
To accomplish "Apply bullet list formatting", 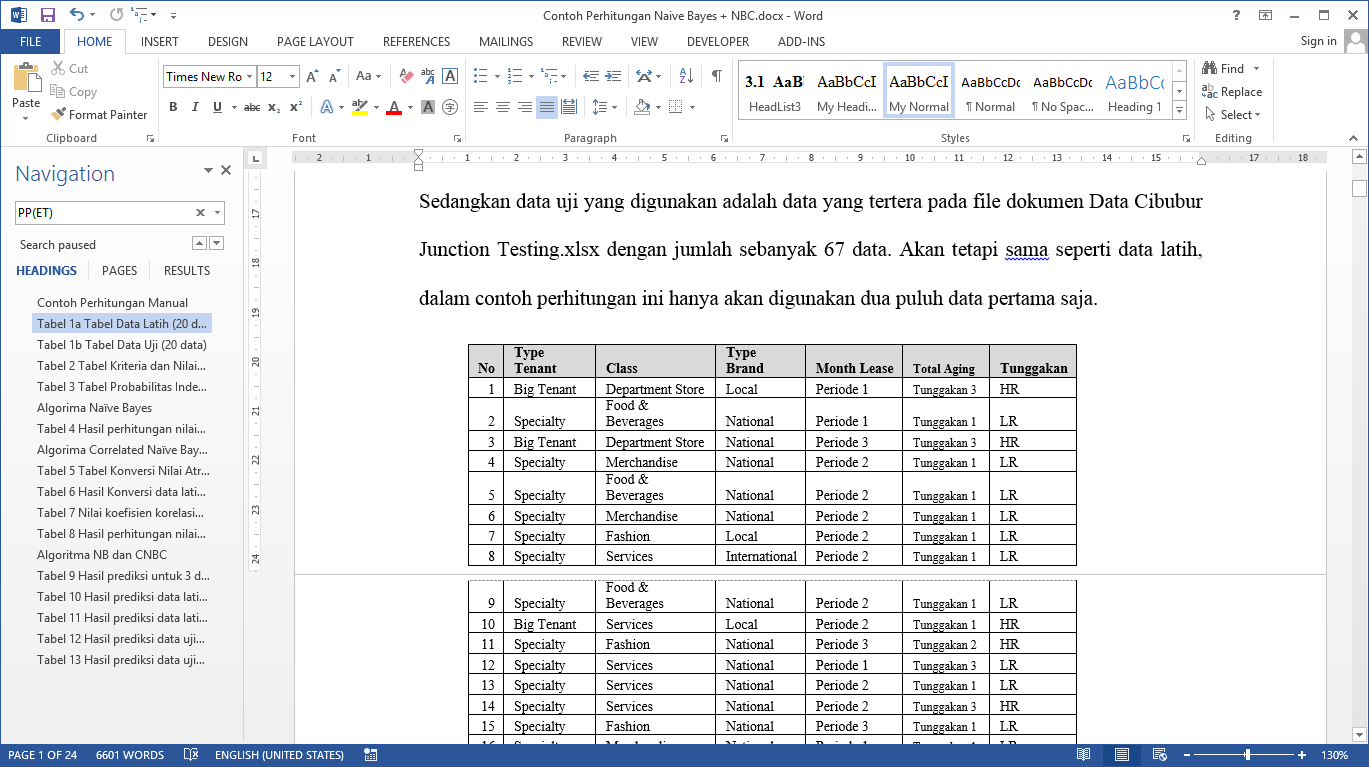I will (x=480, y=76).
